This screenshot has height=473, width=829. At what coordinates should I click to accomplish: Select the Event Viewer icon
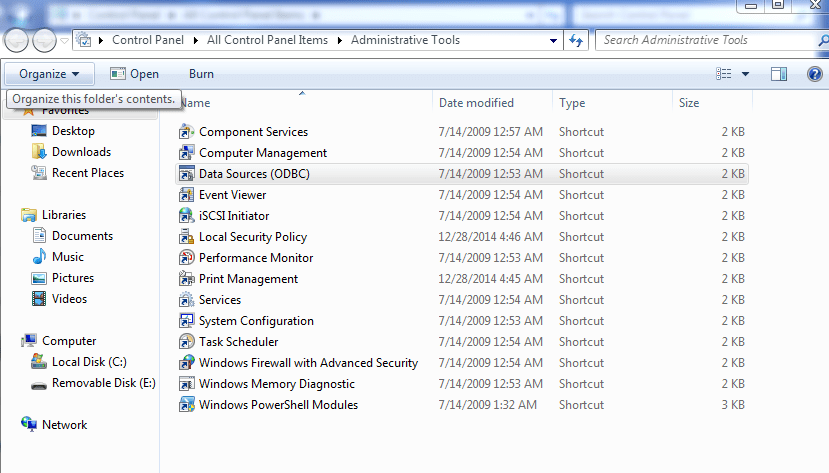pos(186,195)
